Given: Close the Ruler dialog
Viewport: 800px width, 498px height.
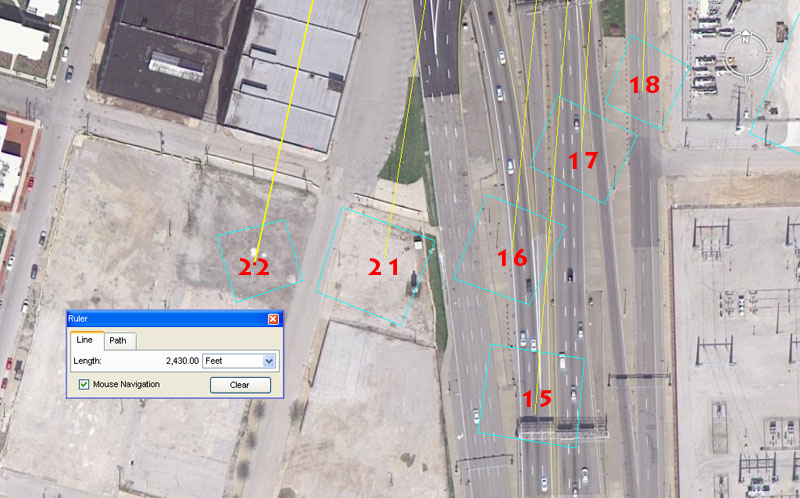Looking at the screenshot, I should click(273, 319).
